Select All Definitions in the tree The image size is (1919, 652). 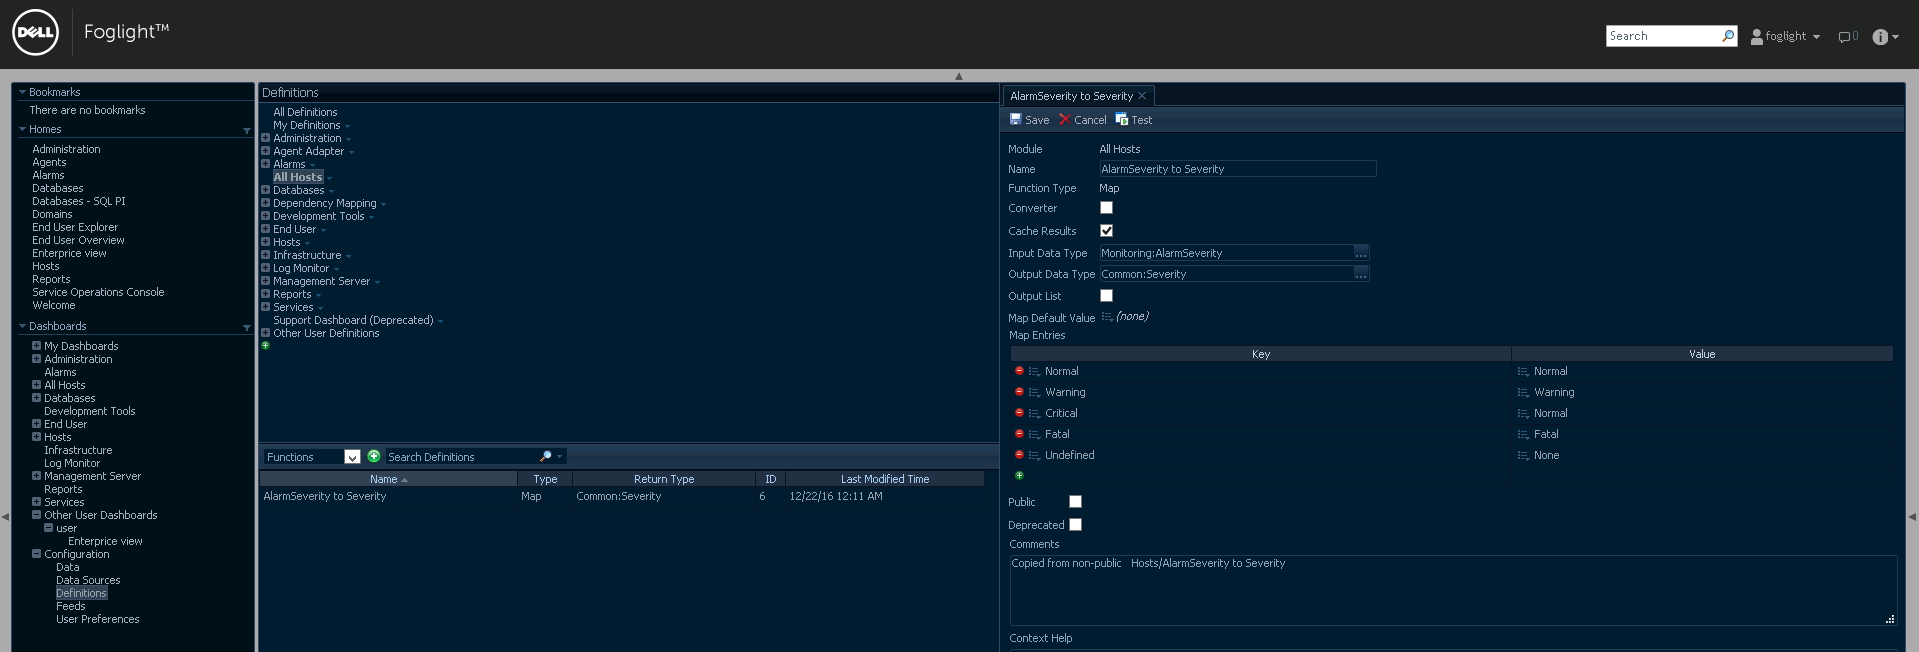pyautogui.click(x=305, y=112)
